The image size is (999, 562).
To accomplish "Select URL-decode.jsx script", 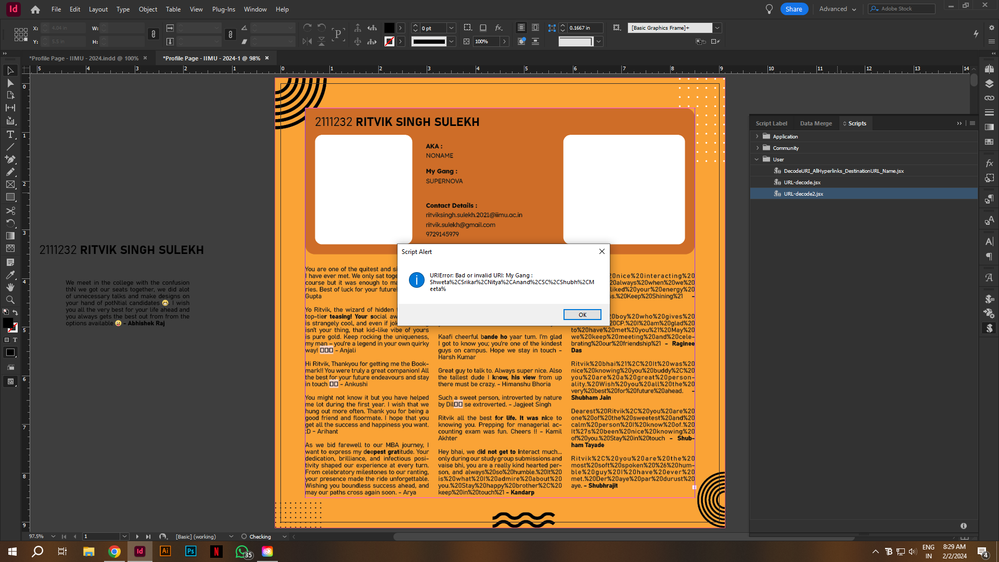I will (801, 182).
